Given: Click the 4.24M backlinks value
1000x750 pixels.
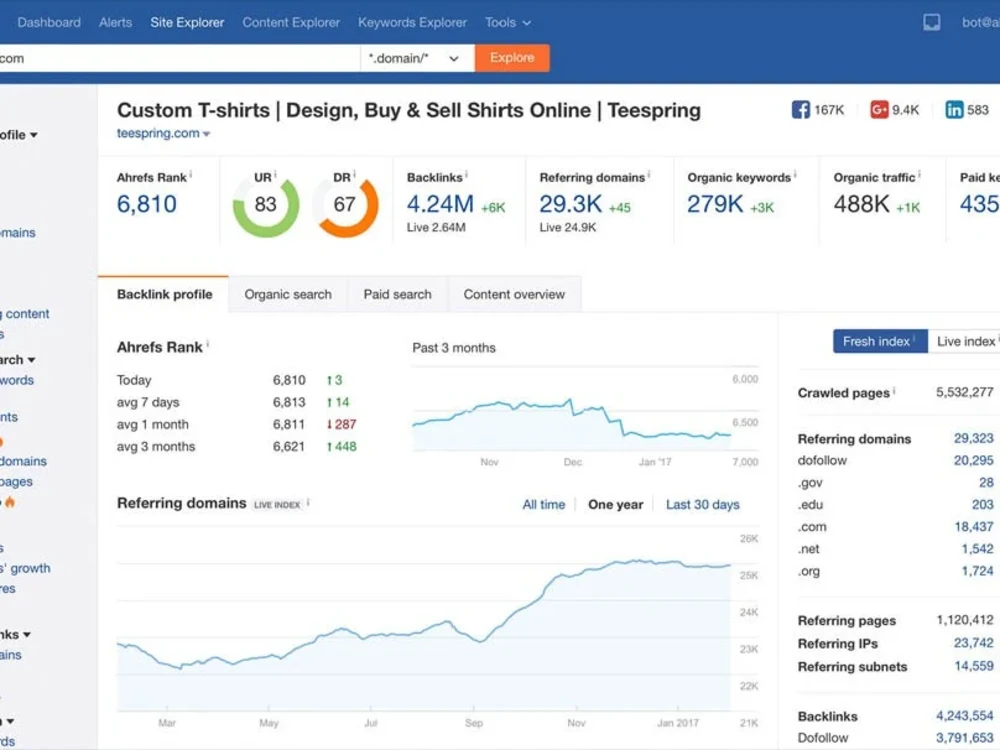Looking at the screenshot, I should tap(440, 204).
